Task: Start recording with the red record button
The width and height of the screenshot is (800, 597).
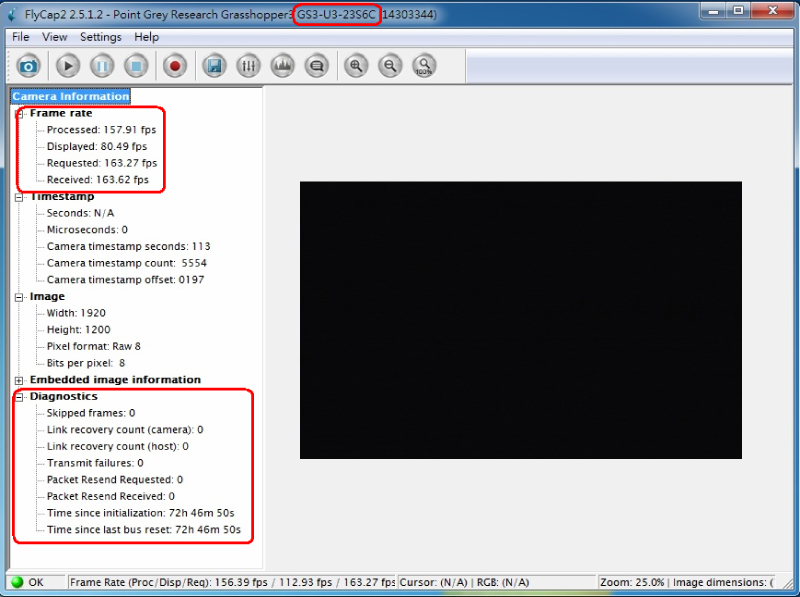Action: point(175,66)
